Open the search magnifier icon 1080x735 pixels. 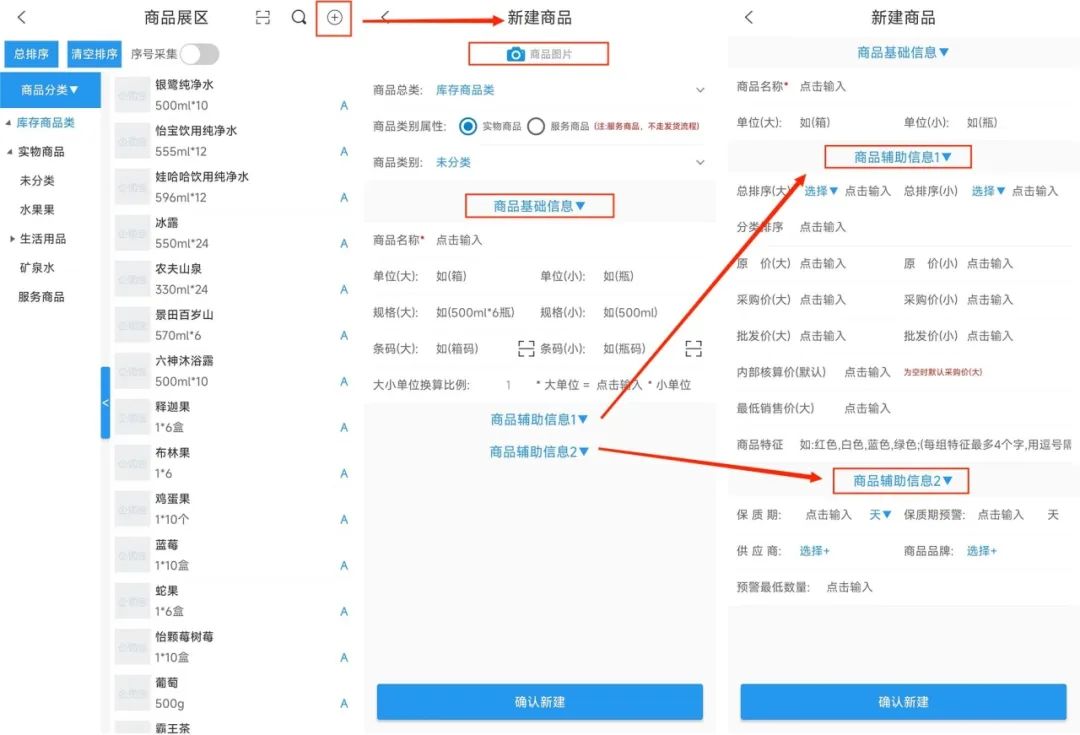(298, 18)
